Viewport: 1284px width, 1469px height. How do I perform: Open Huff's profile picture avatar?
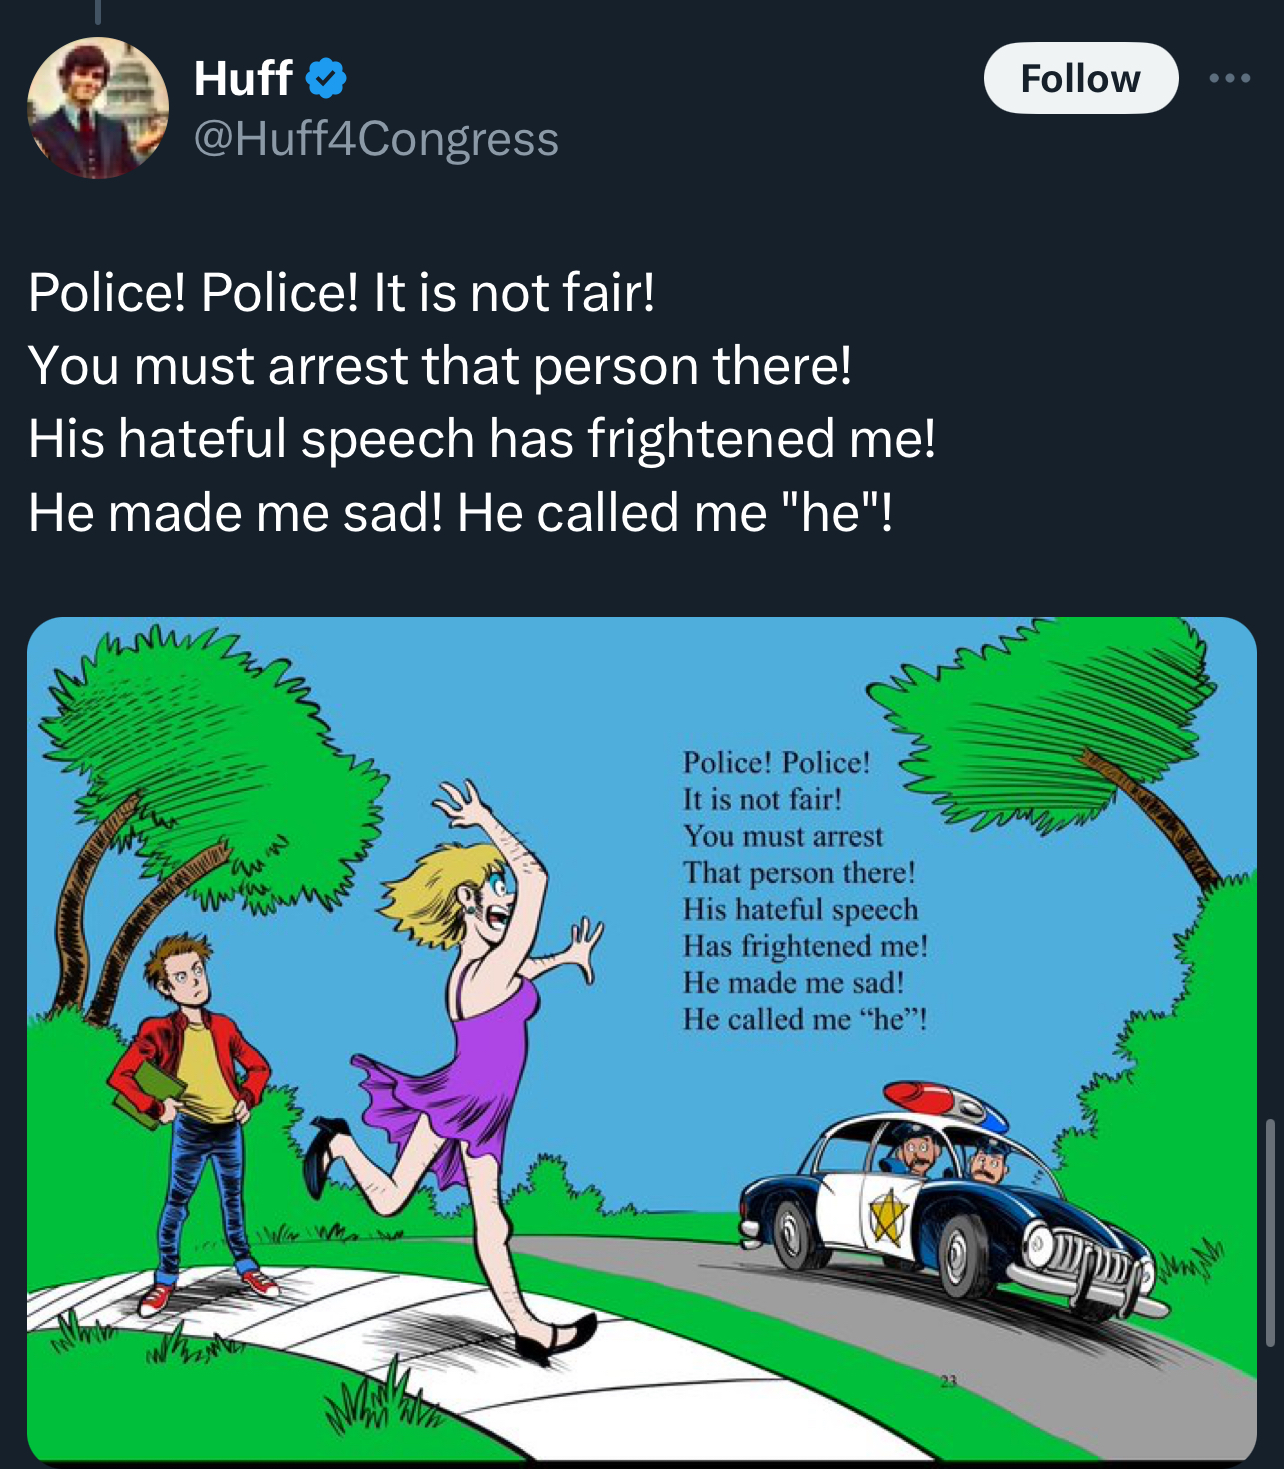pyautogui.click(x=98, y=108)
